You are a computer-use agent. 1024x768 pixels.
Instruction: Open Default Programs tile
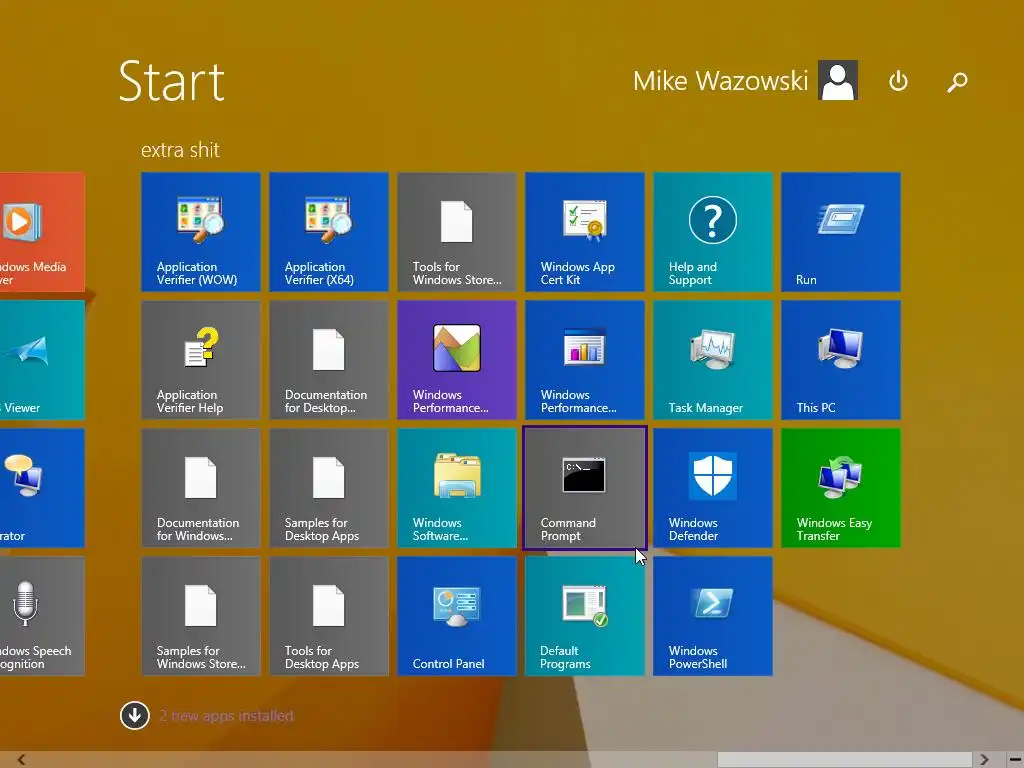[x=584, y=616]
